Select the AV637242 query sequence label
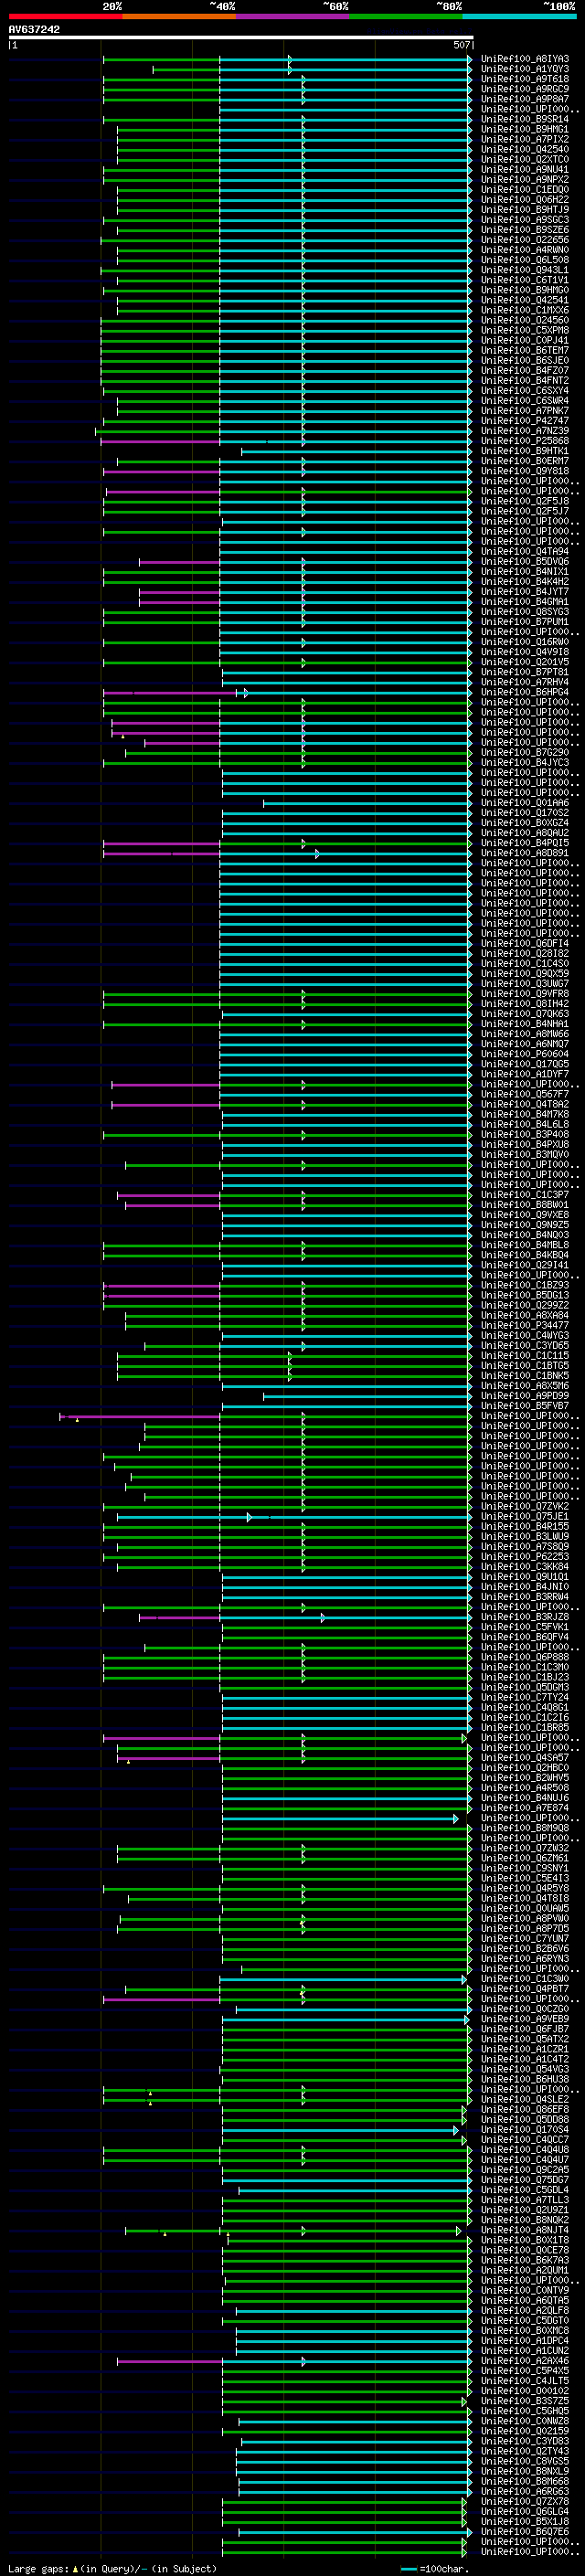This screenshot has width=585, height=2576. click(x=34, y=29)
